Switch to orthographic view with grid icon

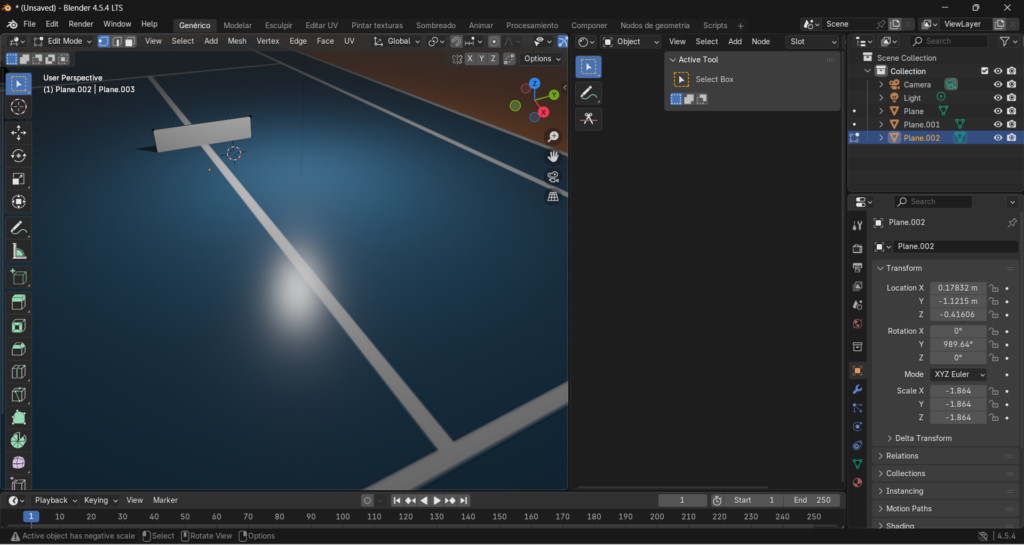pyautogui.click(x=553, y=197)
